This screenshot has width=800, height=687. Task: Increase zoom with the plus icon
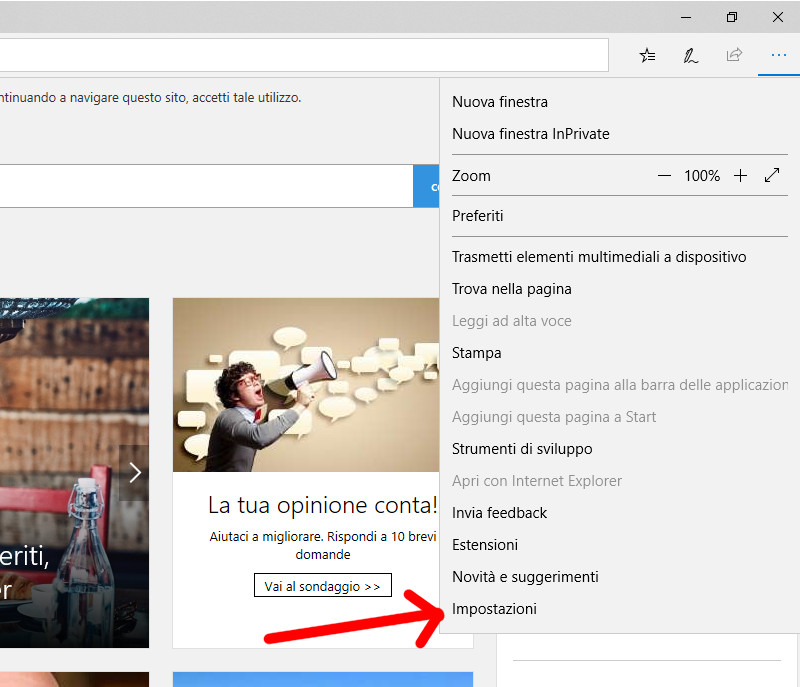click(740, 176)
